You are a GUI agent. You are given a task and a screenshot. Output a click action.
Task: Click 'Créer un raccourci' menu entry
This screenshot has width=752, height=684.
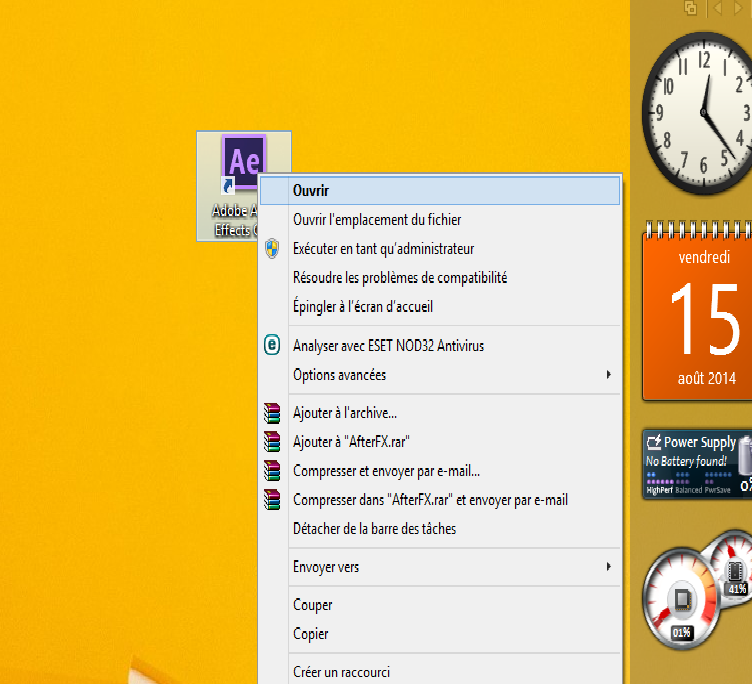click(341, 672)
